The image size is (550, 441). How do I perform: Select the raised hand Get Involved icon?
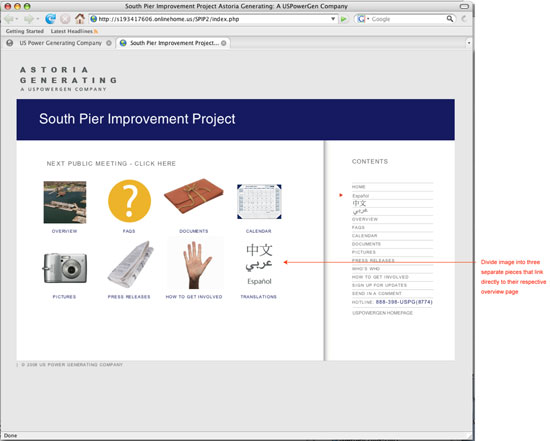196,264
